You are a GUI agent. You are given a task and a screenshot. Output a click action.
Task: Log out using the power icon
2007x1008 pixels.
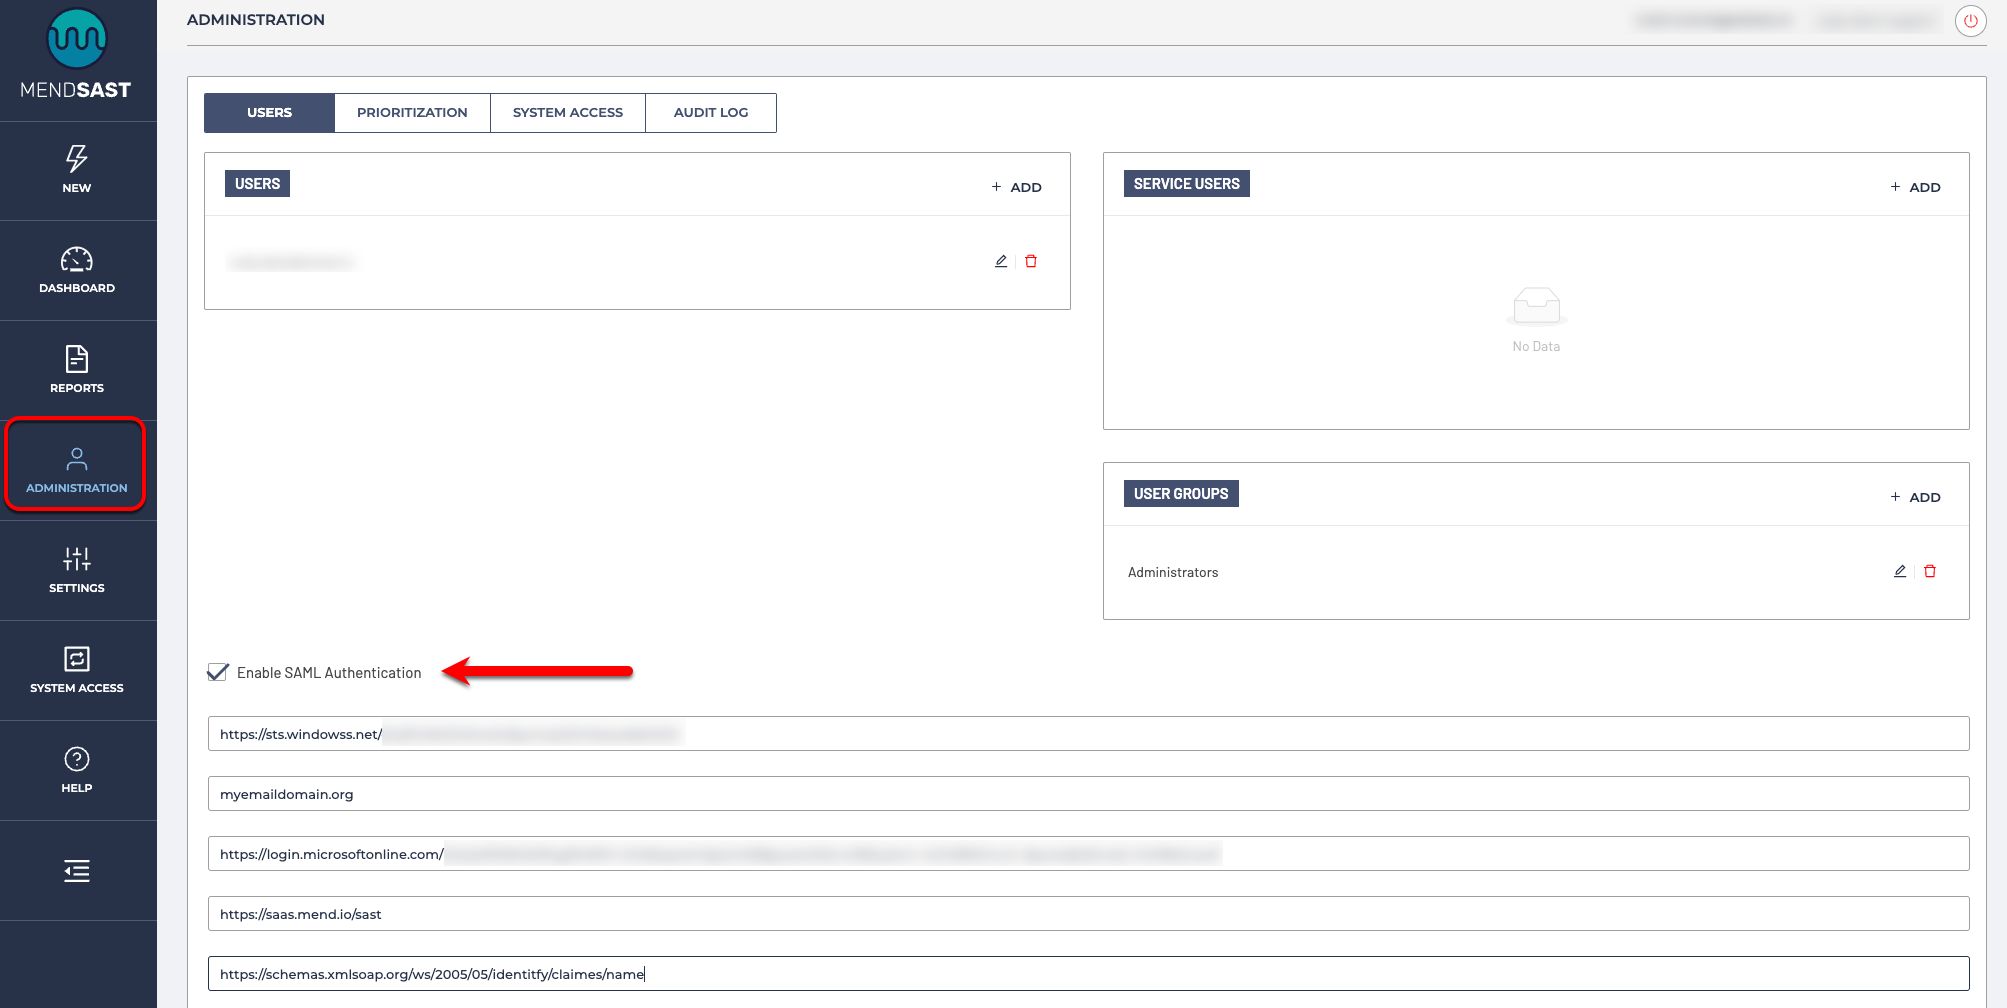[x=1970, y=20]
